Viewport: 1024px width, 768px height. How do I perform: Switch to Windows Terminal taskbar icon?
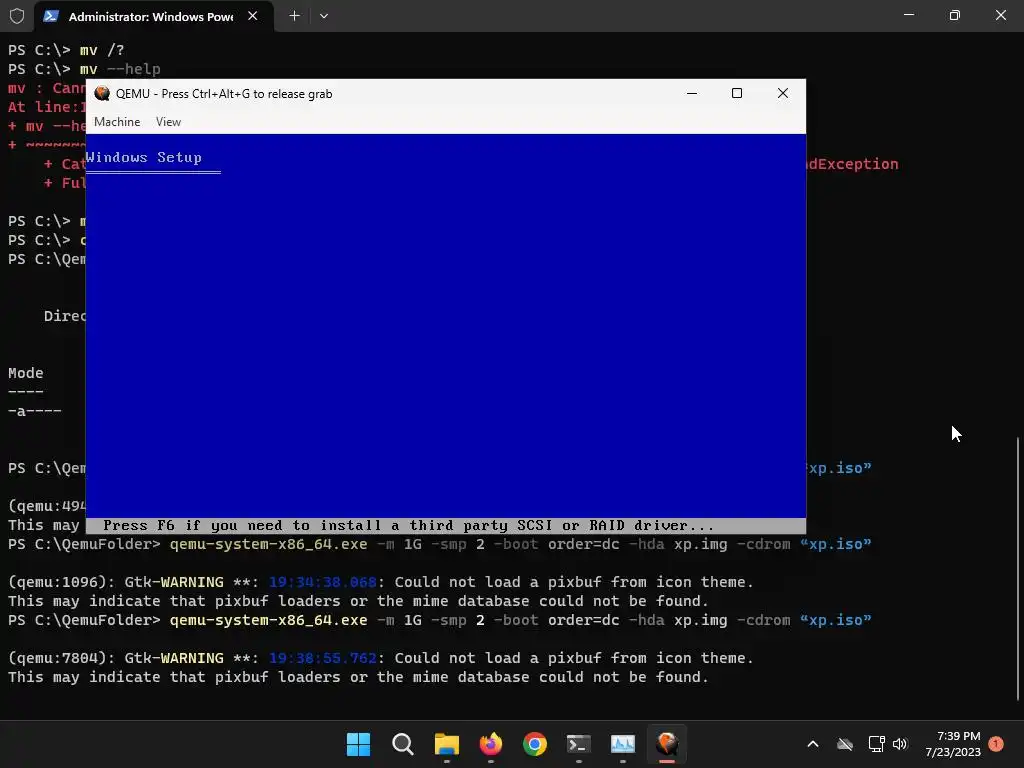(579, 744)
